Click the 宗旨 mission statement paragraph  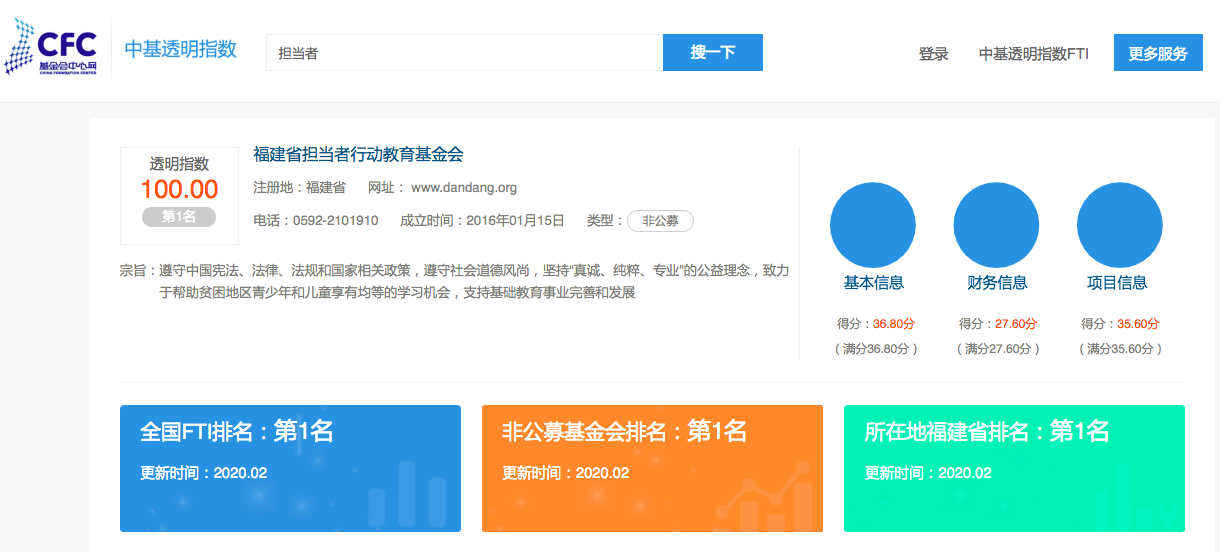tap(455, 282)
